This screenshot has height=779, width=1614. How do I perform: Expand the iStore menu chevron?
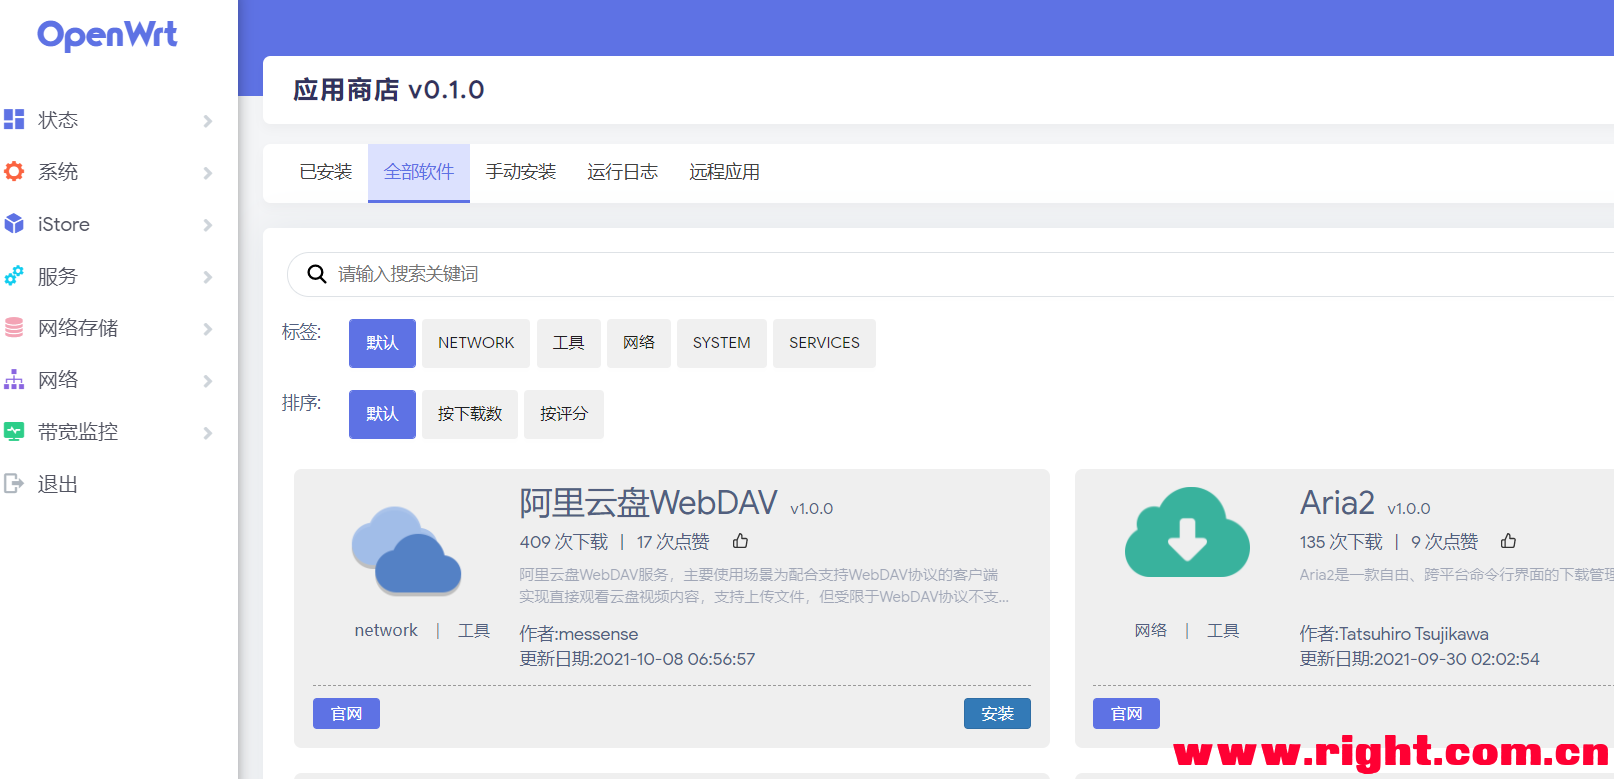208,225
